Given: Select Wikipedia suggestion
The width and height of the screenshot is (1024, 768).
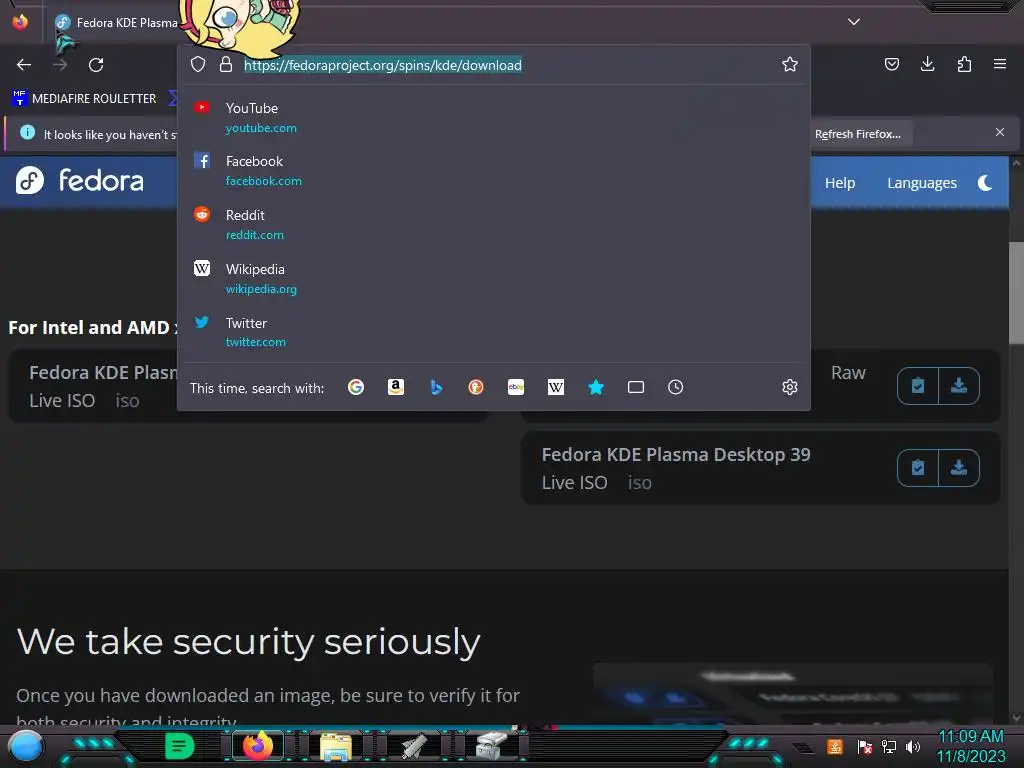Looking at the screenshot, I should (x=493, y=278).
